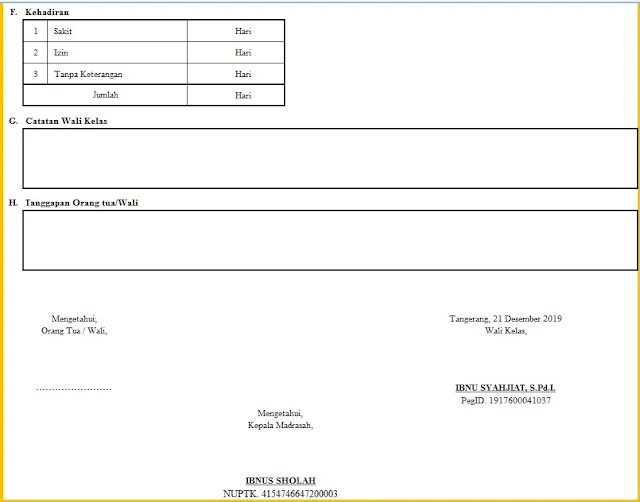The width and height of the screenshot is (640, 502).
Task: Click the 'Mengetahui;' text above 'Orang Tua / Wali,'
Action: 74,319
